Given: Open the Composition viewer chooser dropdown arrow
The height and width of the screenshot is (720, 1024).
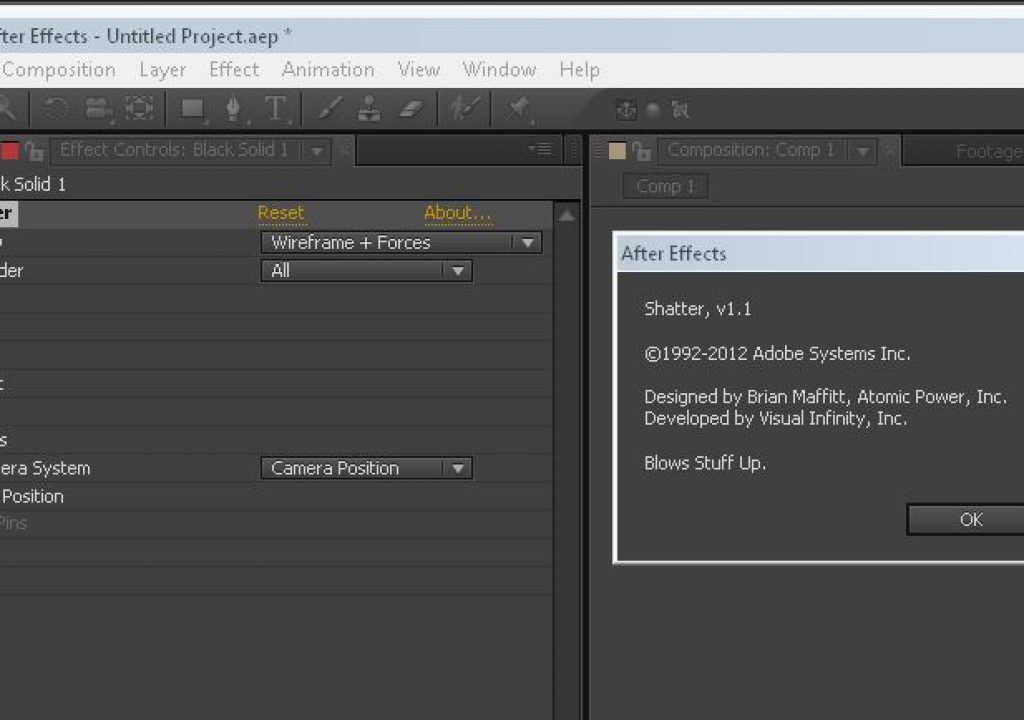Looking at the screenshot, I should [863, 152].
